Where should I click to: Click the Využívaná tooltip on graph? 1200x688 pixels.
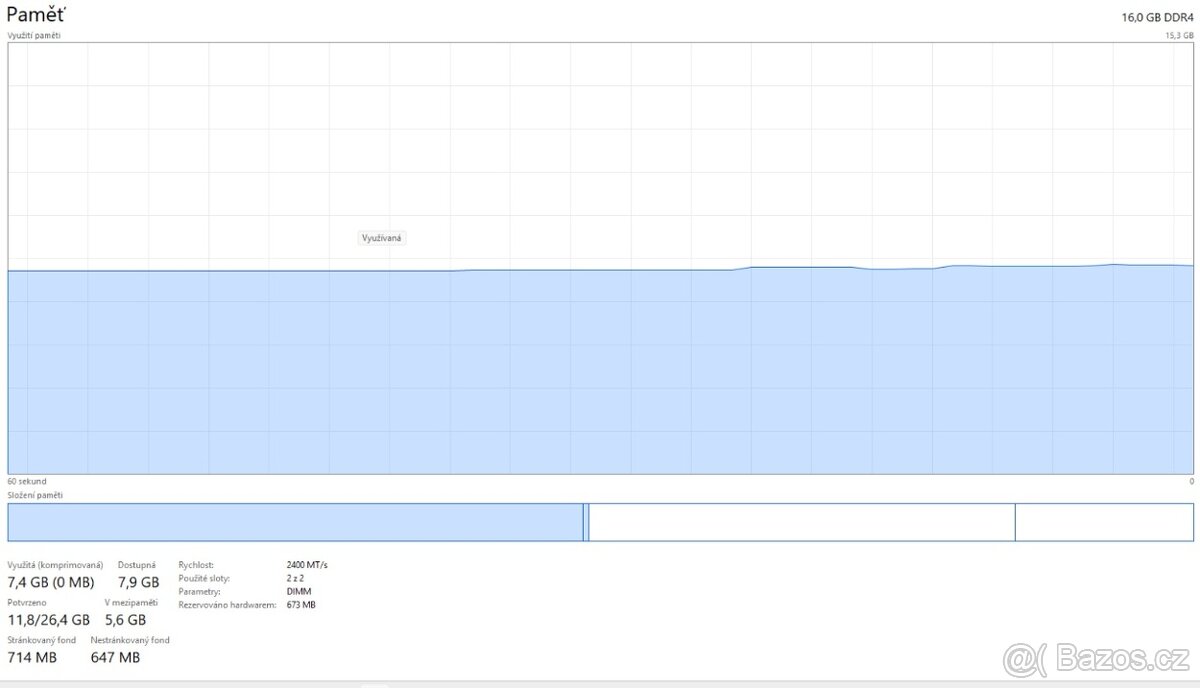point(382,238)
